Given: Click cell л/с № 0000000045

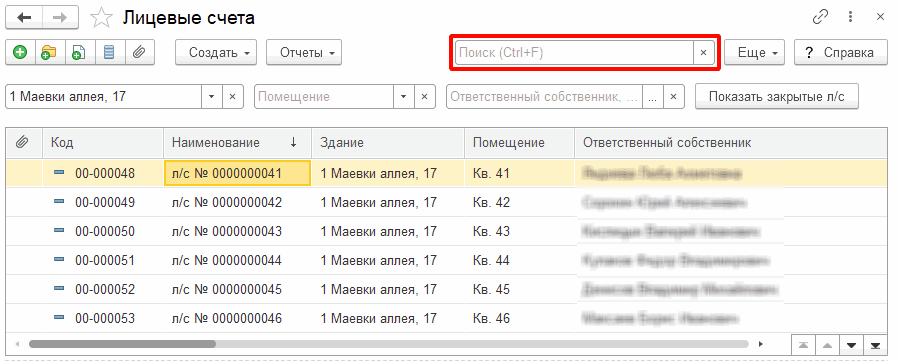Looking at the screenshot, I should (x=238, y=289).
